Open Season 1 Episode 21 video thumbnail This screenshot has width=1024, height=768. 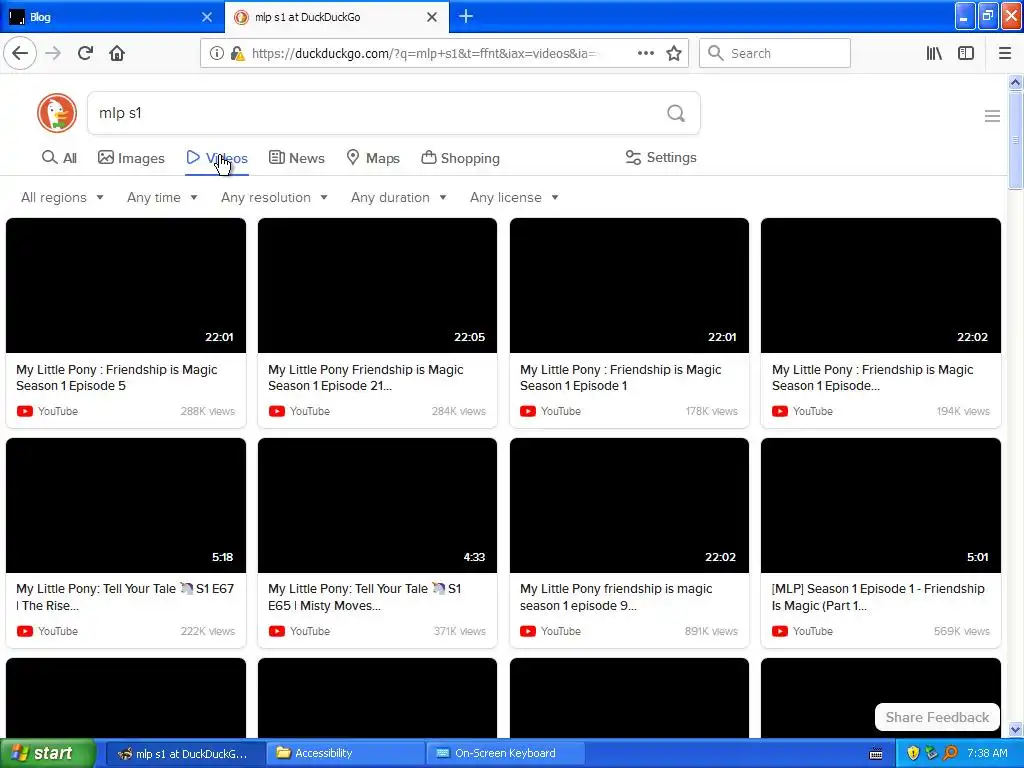pyautogui.click(x=377, y=285)
